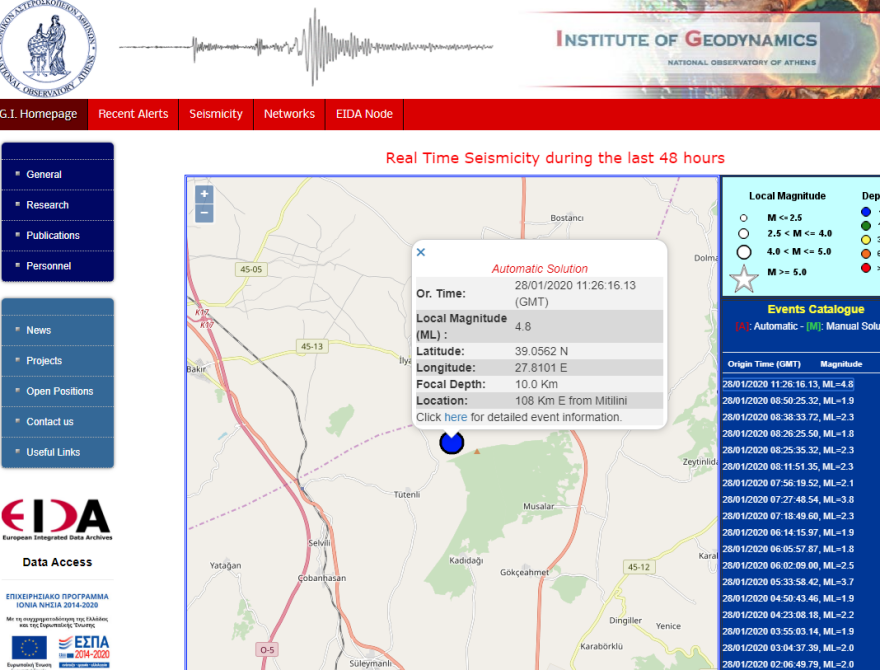
Task: Click the Institute of Geodynamics banner title
Action: pyautogui.click(x=686, y=40)
